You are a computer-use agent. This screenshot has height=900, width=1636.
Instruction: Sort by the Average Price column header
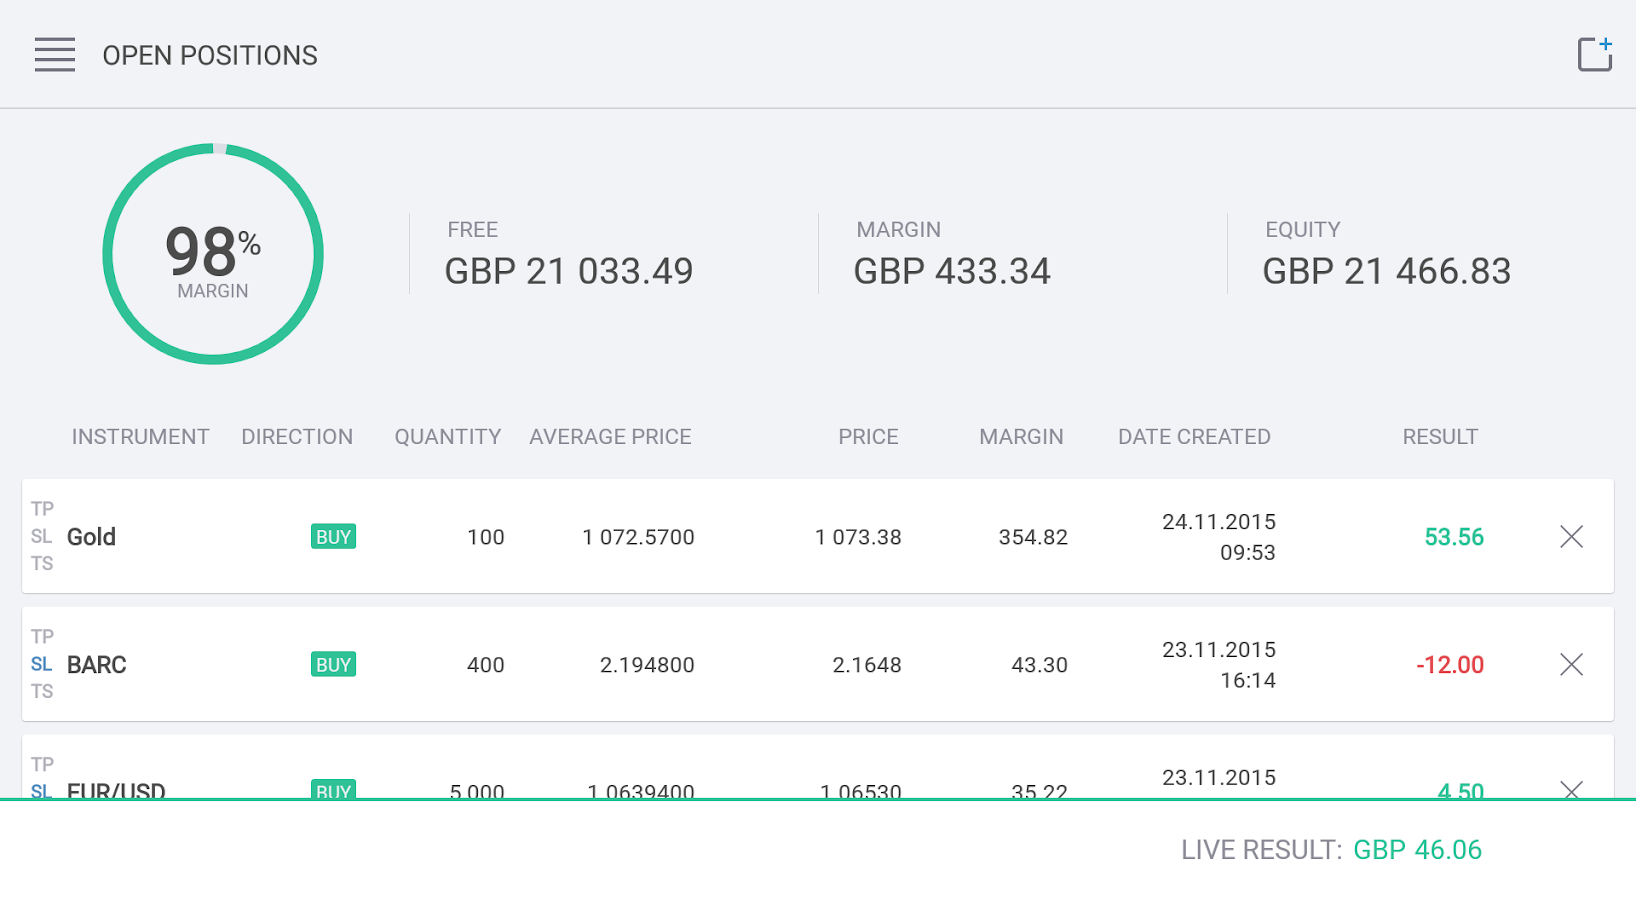tap(610, 437)
